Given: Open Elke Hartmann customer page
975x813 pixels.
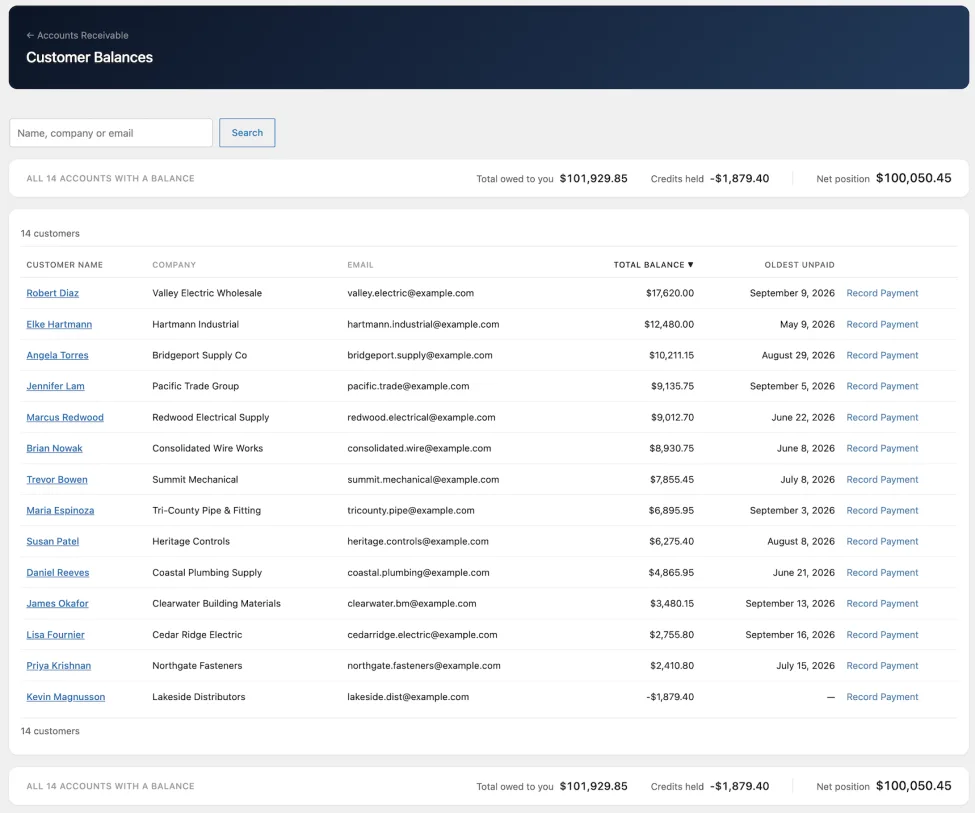Looking at the screenshot, I should [59, 324].
